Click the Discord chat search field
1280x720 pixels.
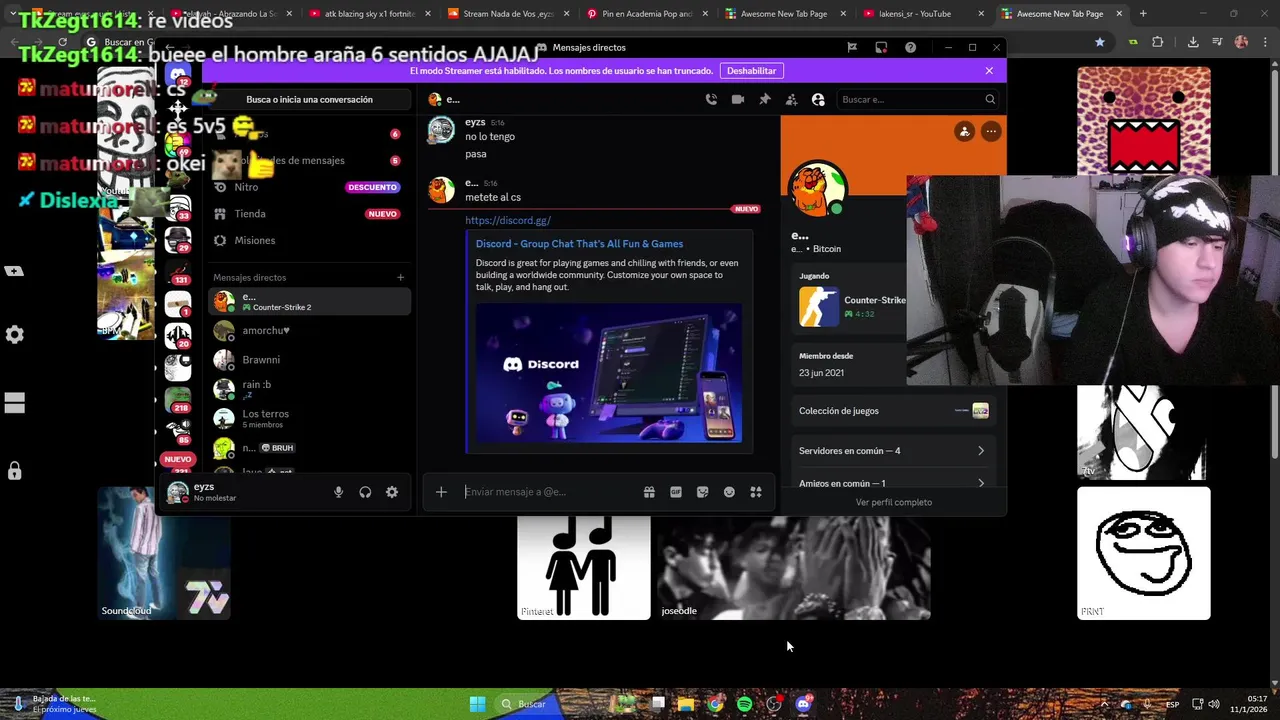pos(918,99)
